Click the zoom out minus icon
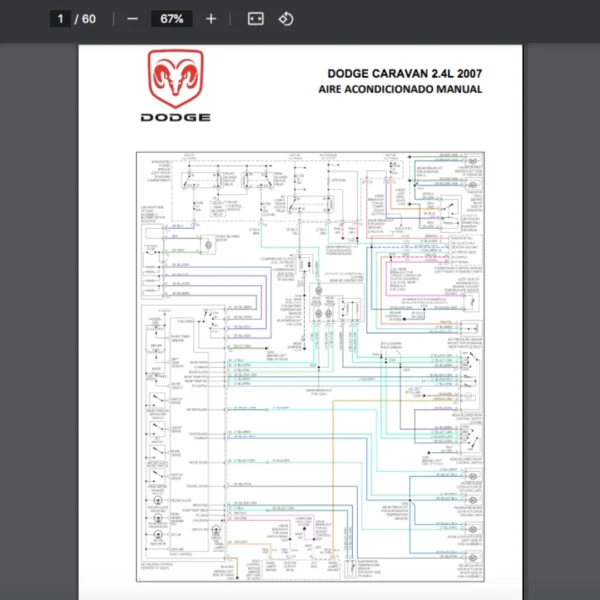This screenshot has height=600, width=600. pos(132,19)
